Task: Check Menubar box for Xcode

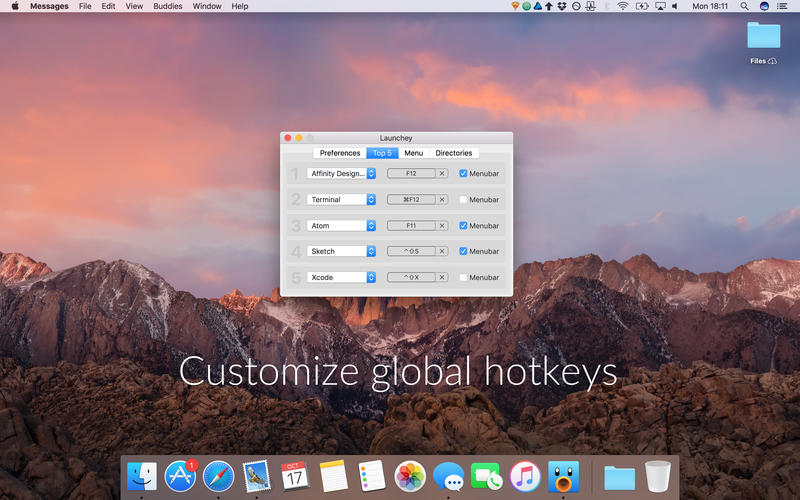Action: pyautogui.click(x=463, y=277)
